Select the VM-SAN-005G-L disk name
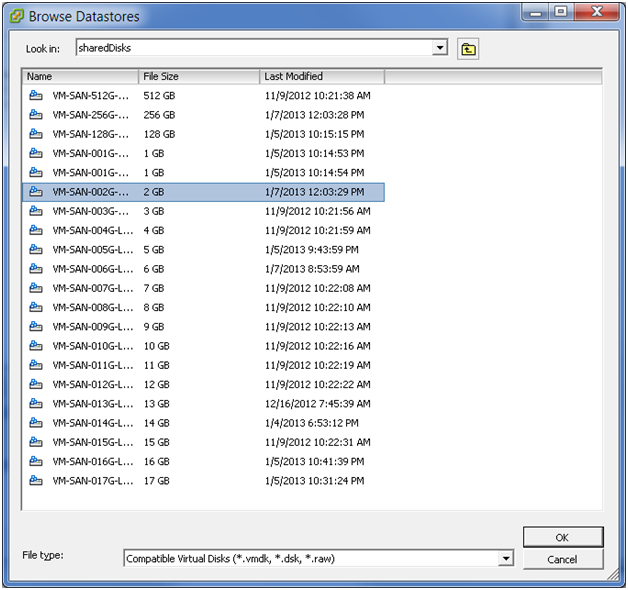The height and width of the screenshot is (590, 628). (x=93, y=250)
